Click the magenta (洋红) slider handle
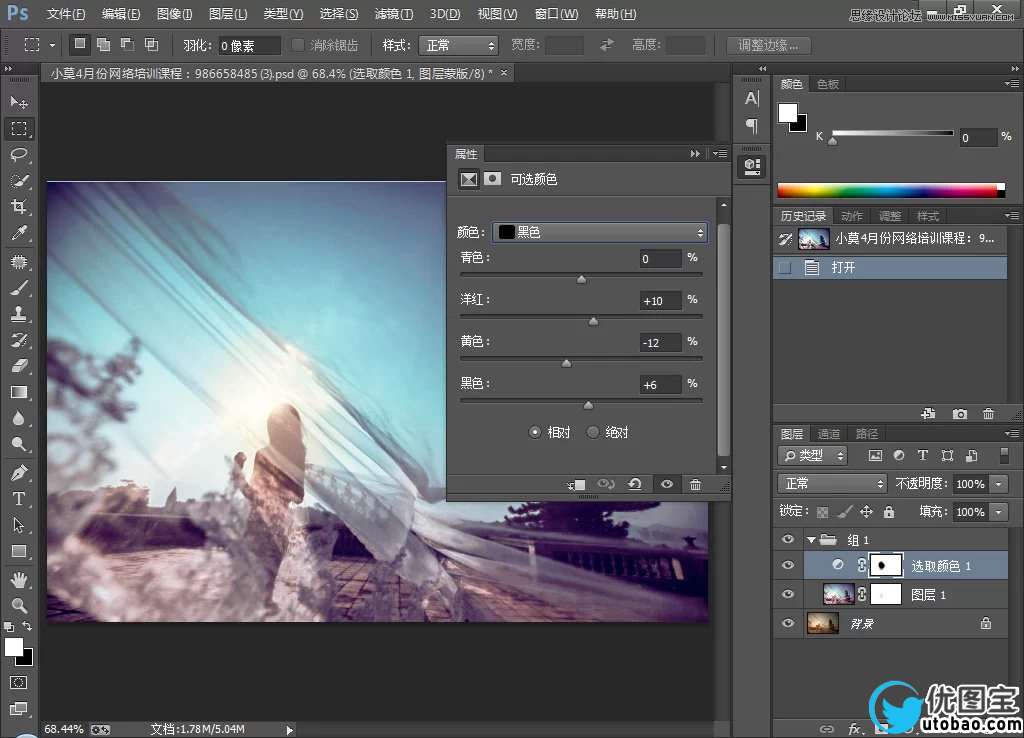Image resolution: width=1024 pixels, height=738 pixels. coord(593,321)
